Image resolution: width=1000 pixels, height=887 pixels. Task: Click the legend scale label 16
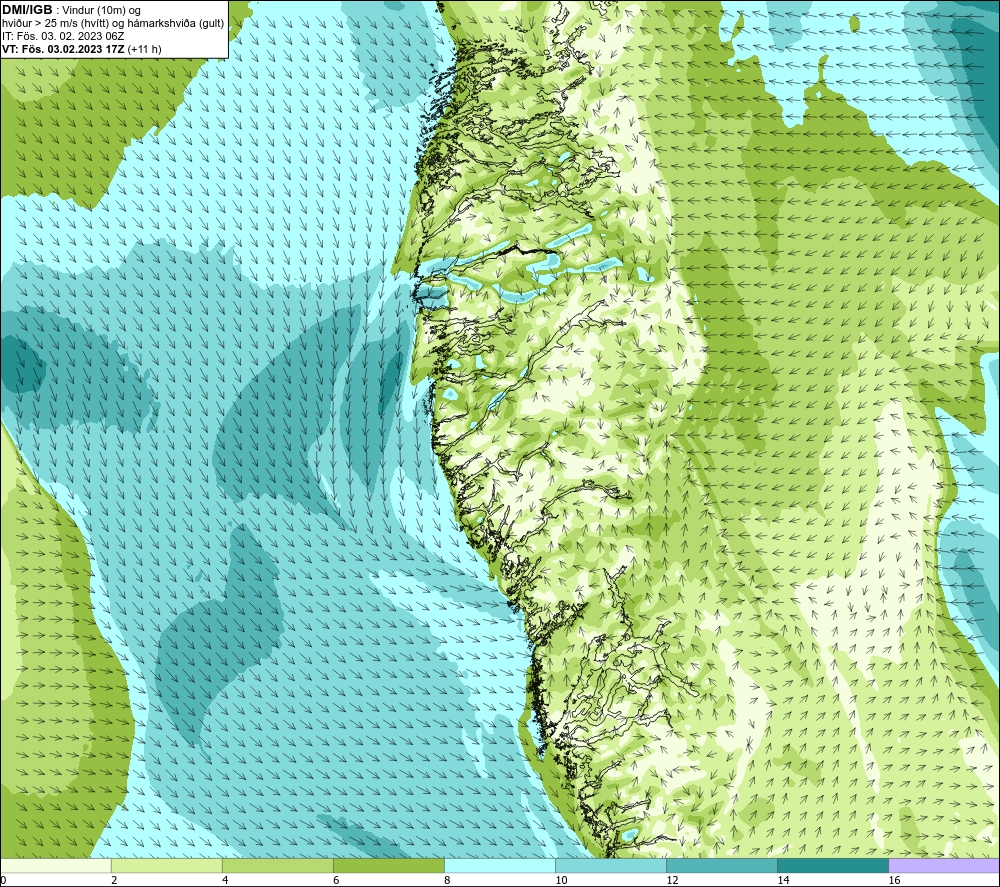pos(894,880)
